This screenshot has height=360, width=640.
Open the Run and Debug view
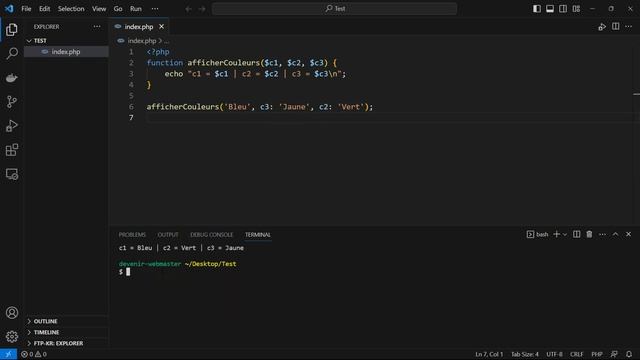coord(12,126)
